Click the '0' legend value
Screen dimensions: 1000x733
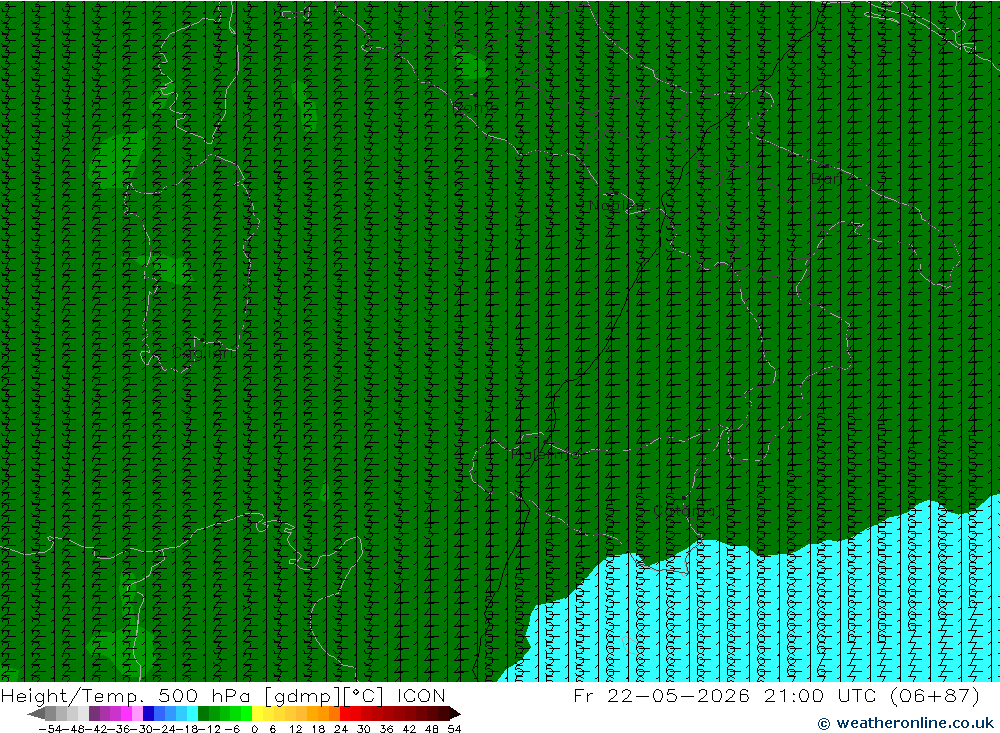(x=254, y=729)
